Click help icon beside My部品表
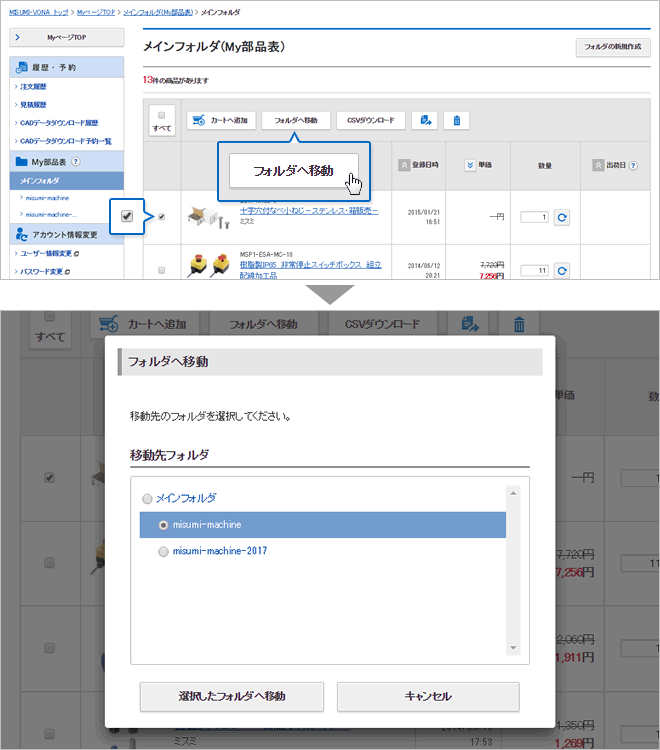This screenshot has width=660, height=750. click(76, 163)
